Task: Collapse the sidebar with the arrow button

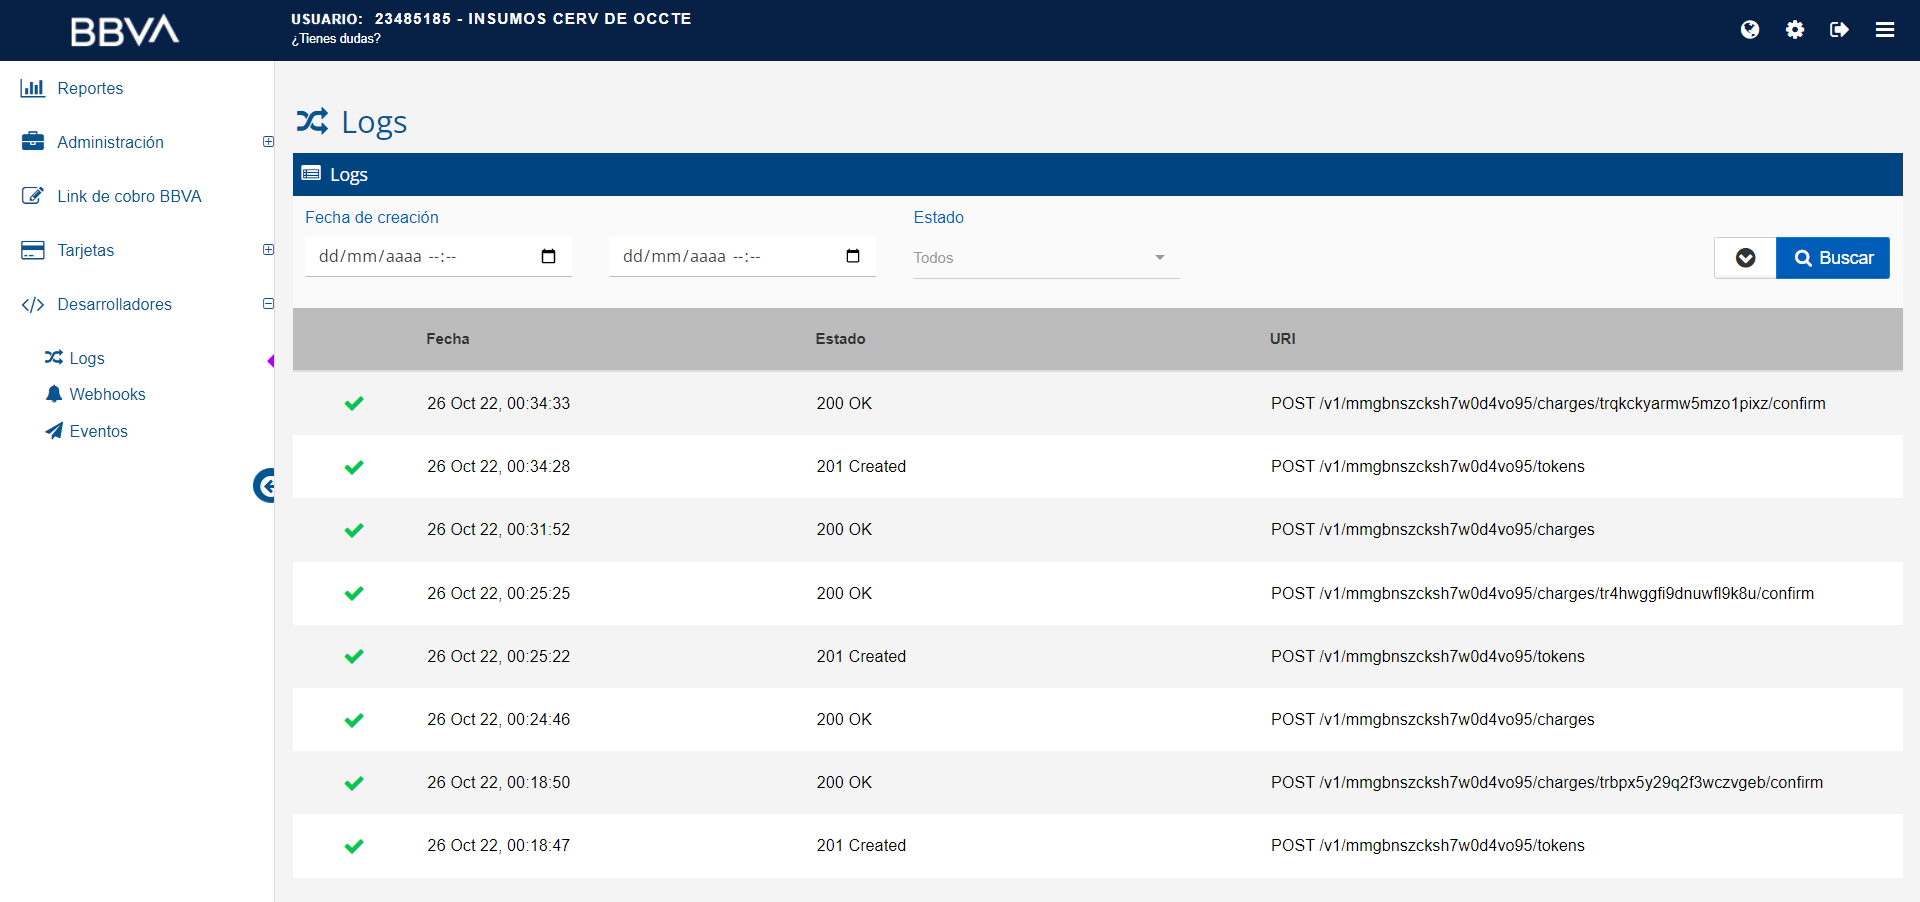Action: click(x=264, y=486)
